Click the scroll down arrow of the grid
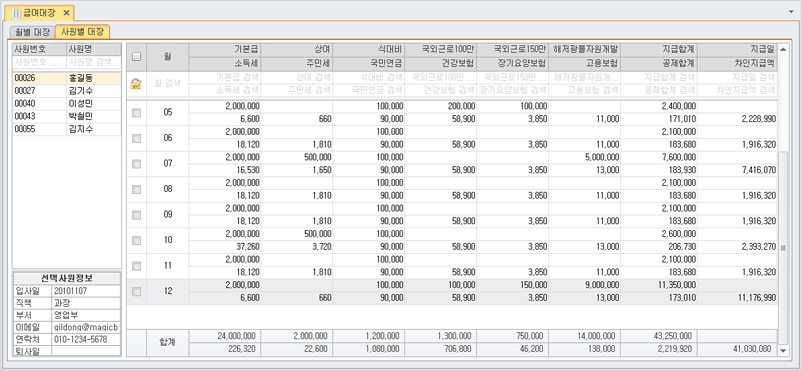The image size is (802, 371). click(783, 351)
